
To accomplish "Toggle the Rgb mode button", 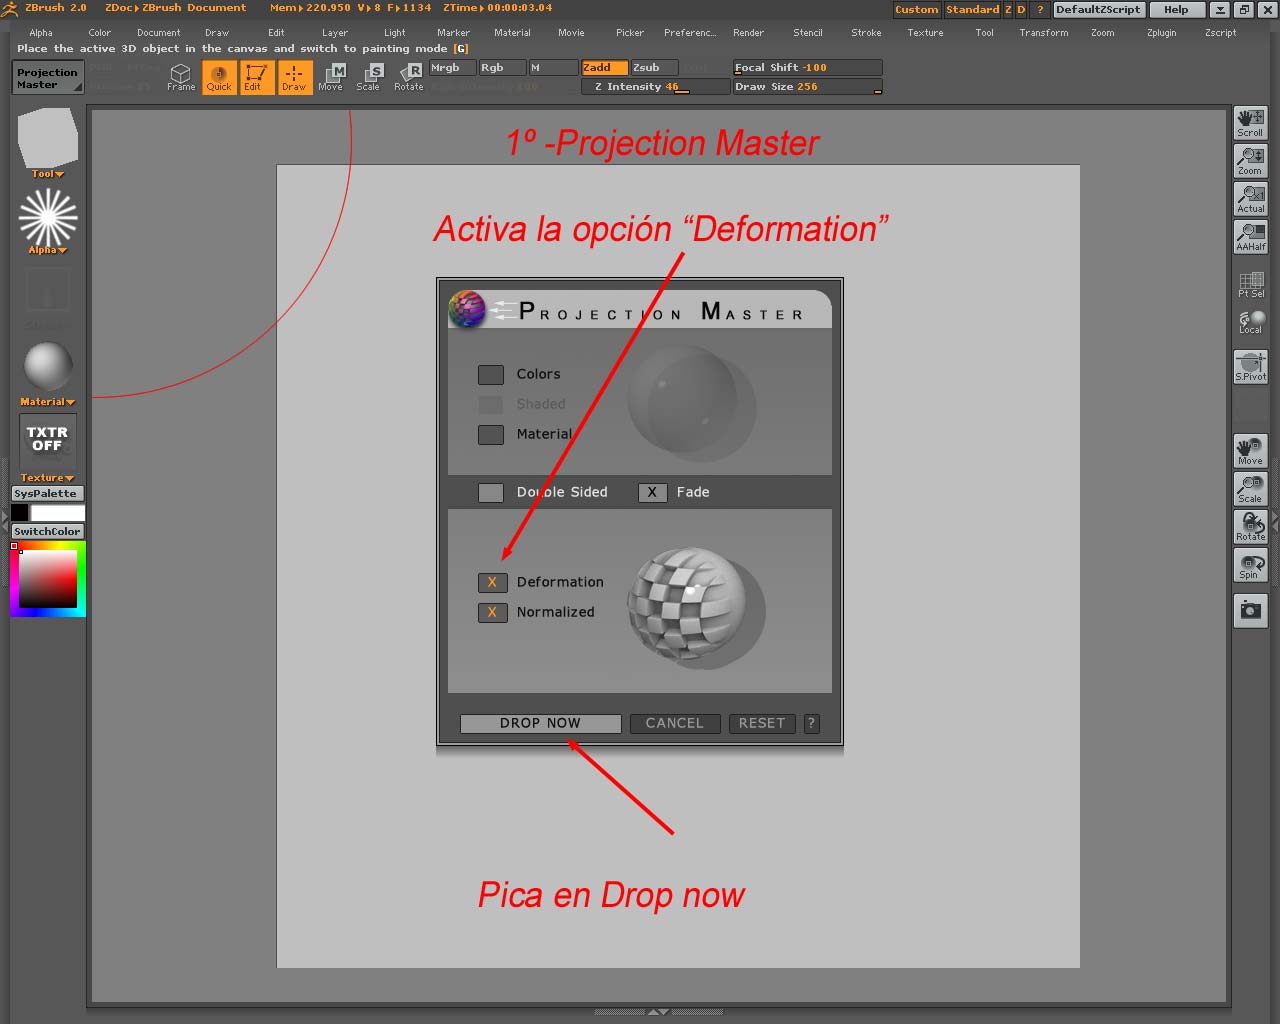I will tap(502, 68).
